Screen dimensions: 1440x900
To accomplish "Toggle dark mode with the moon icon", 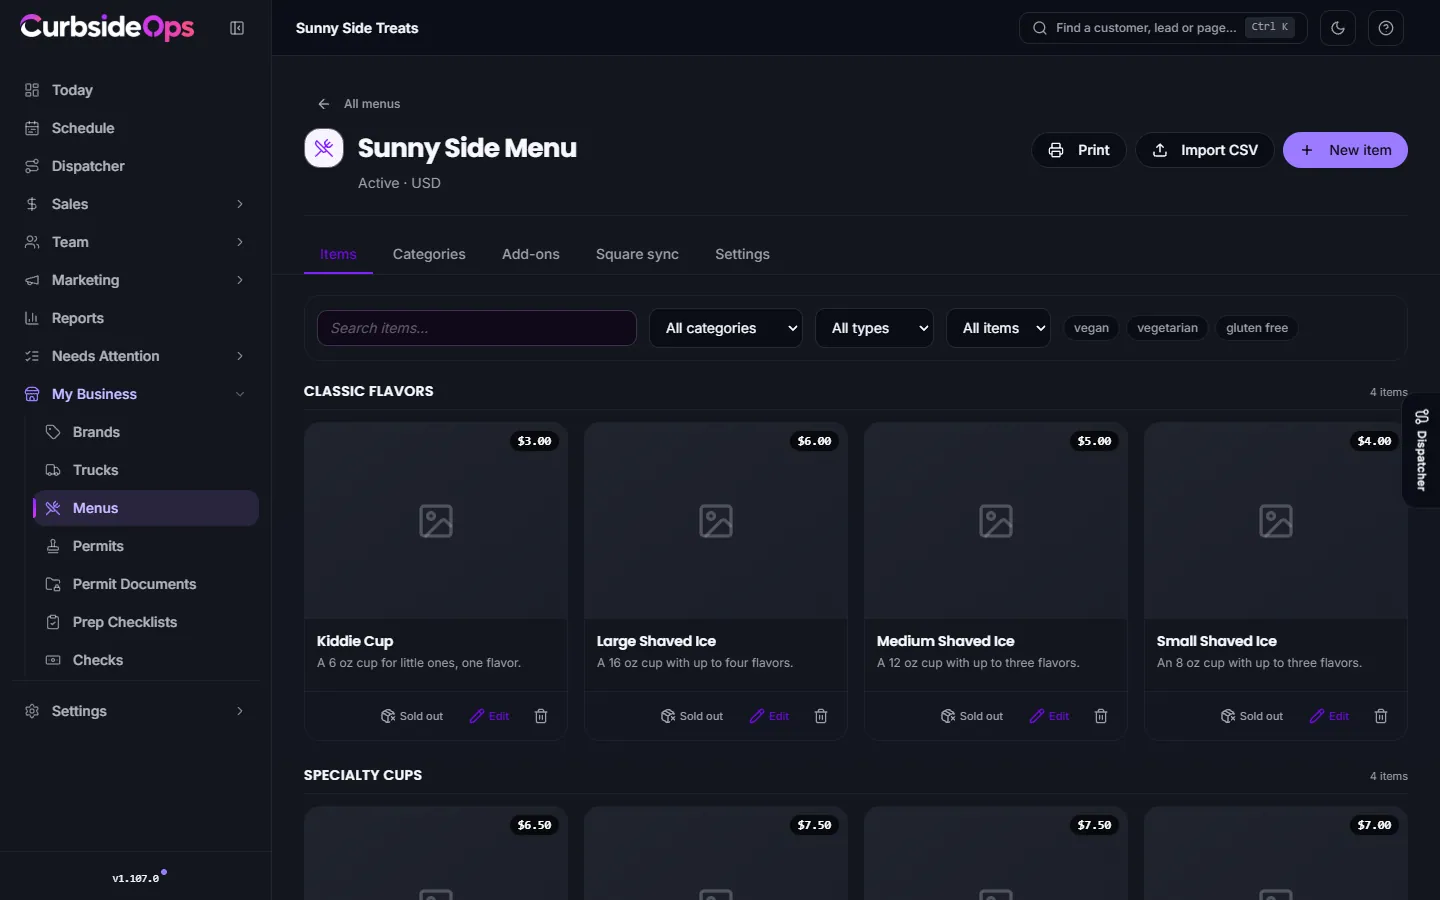I will pos(1338,28).
